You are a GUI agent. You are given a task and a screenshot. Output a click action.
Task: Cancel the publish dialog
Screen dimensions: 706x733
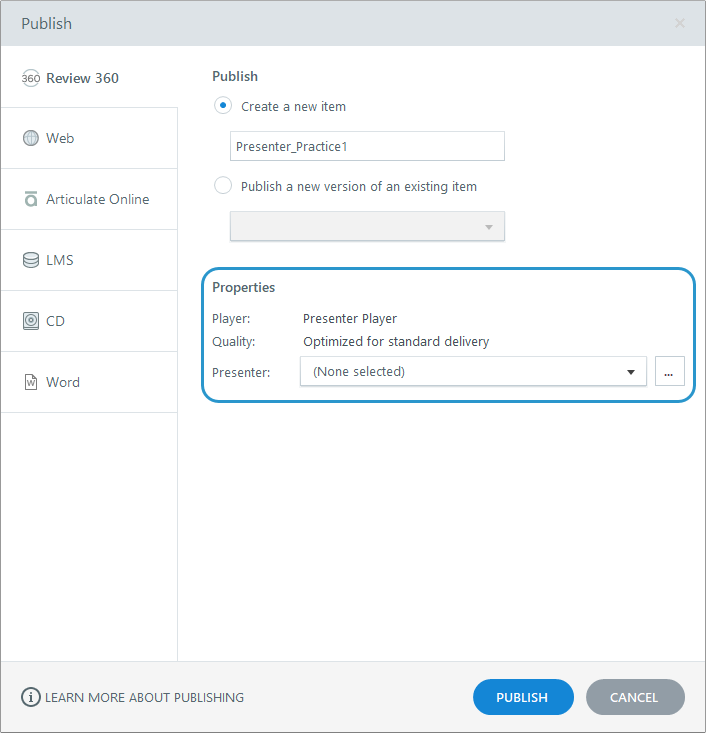[x=634, y=697]
